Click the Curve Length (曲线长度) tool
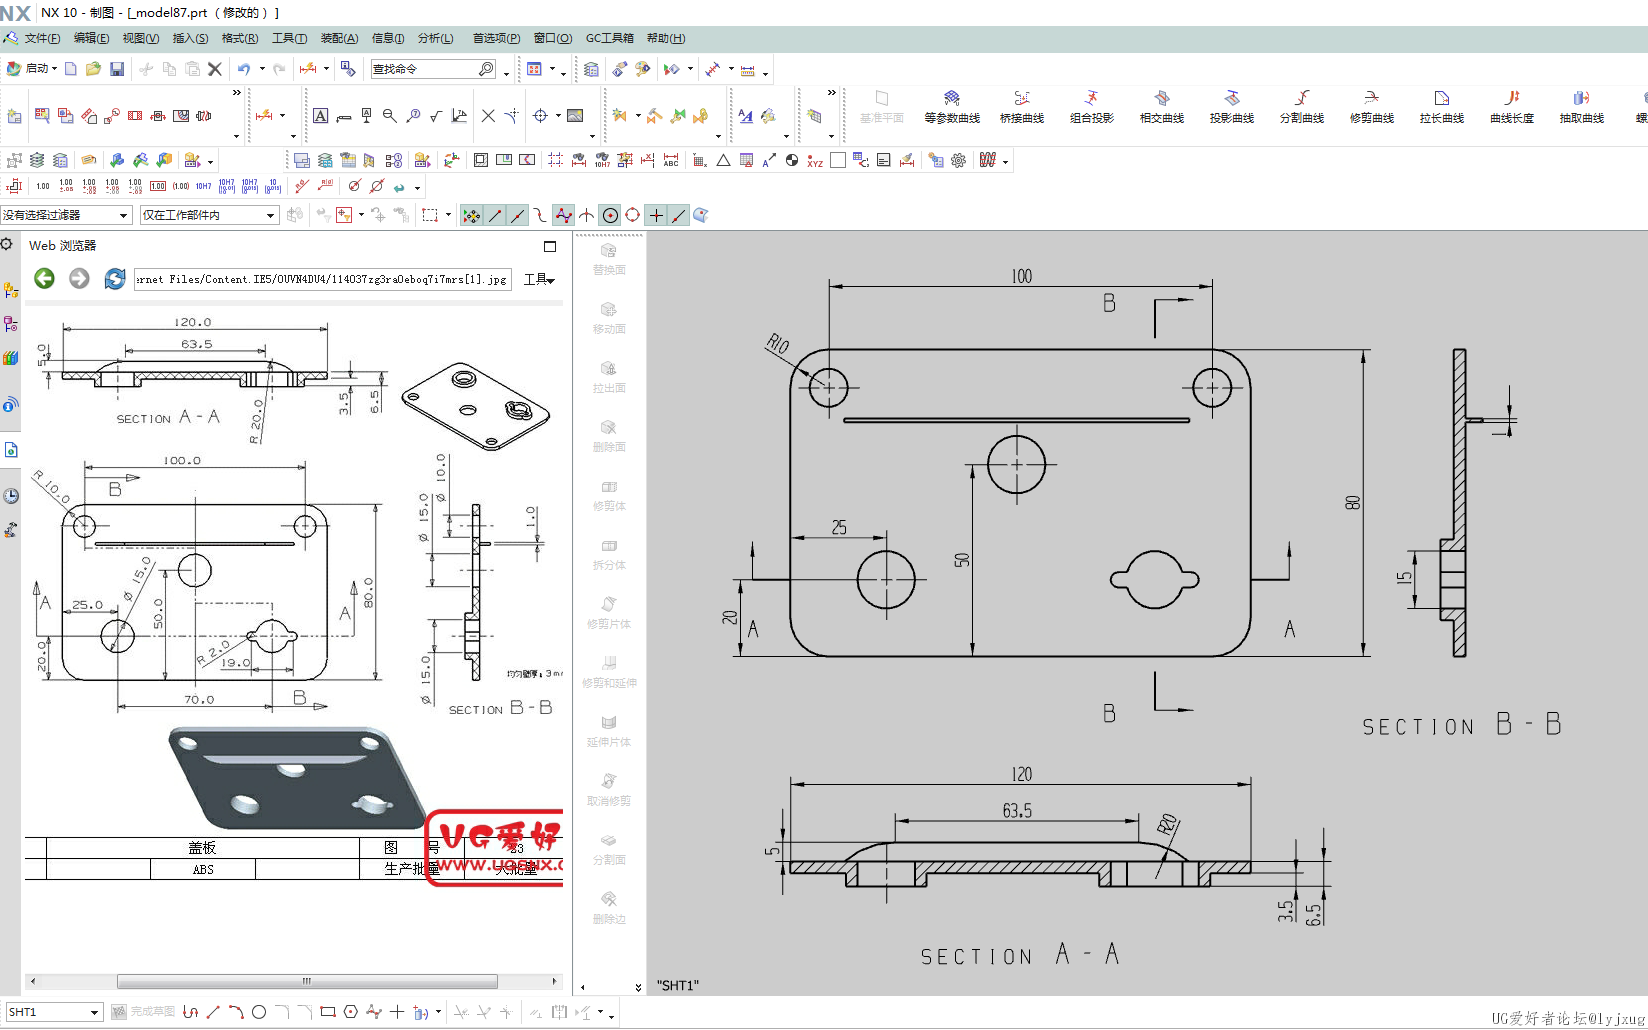This screenshot has height=1030, width=1648. (1512, 107)
